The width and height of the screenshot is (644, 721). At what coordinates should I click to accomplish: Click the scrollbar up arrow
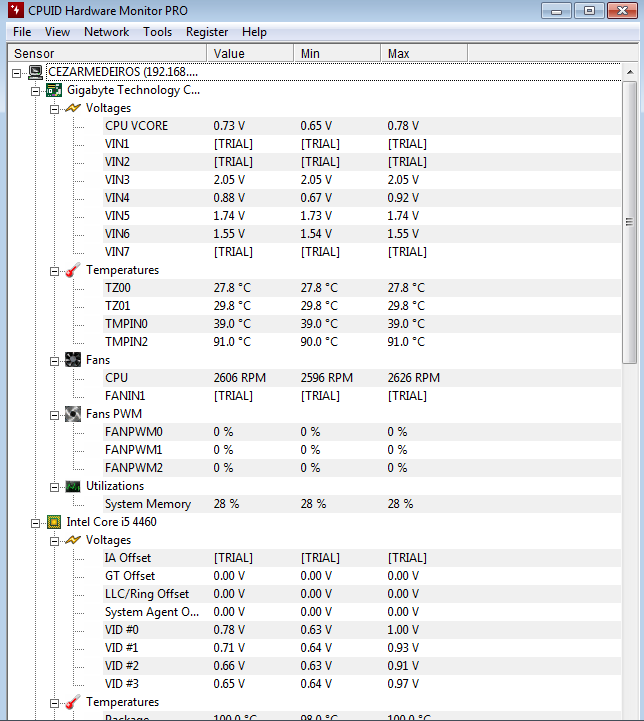[630, 72]
